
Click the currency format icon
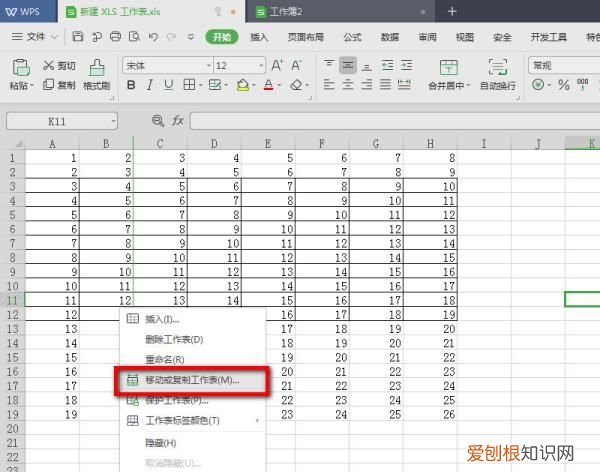click(x=538, y=84)
